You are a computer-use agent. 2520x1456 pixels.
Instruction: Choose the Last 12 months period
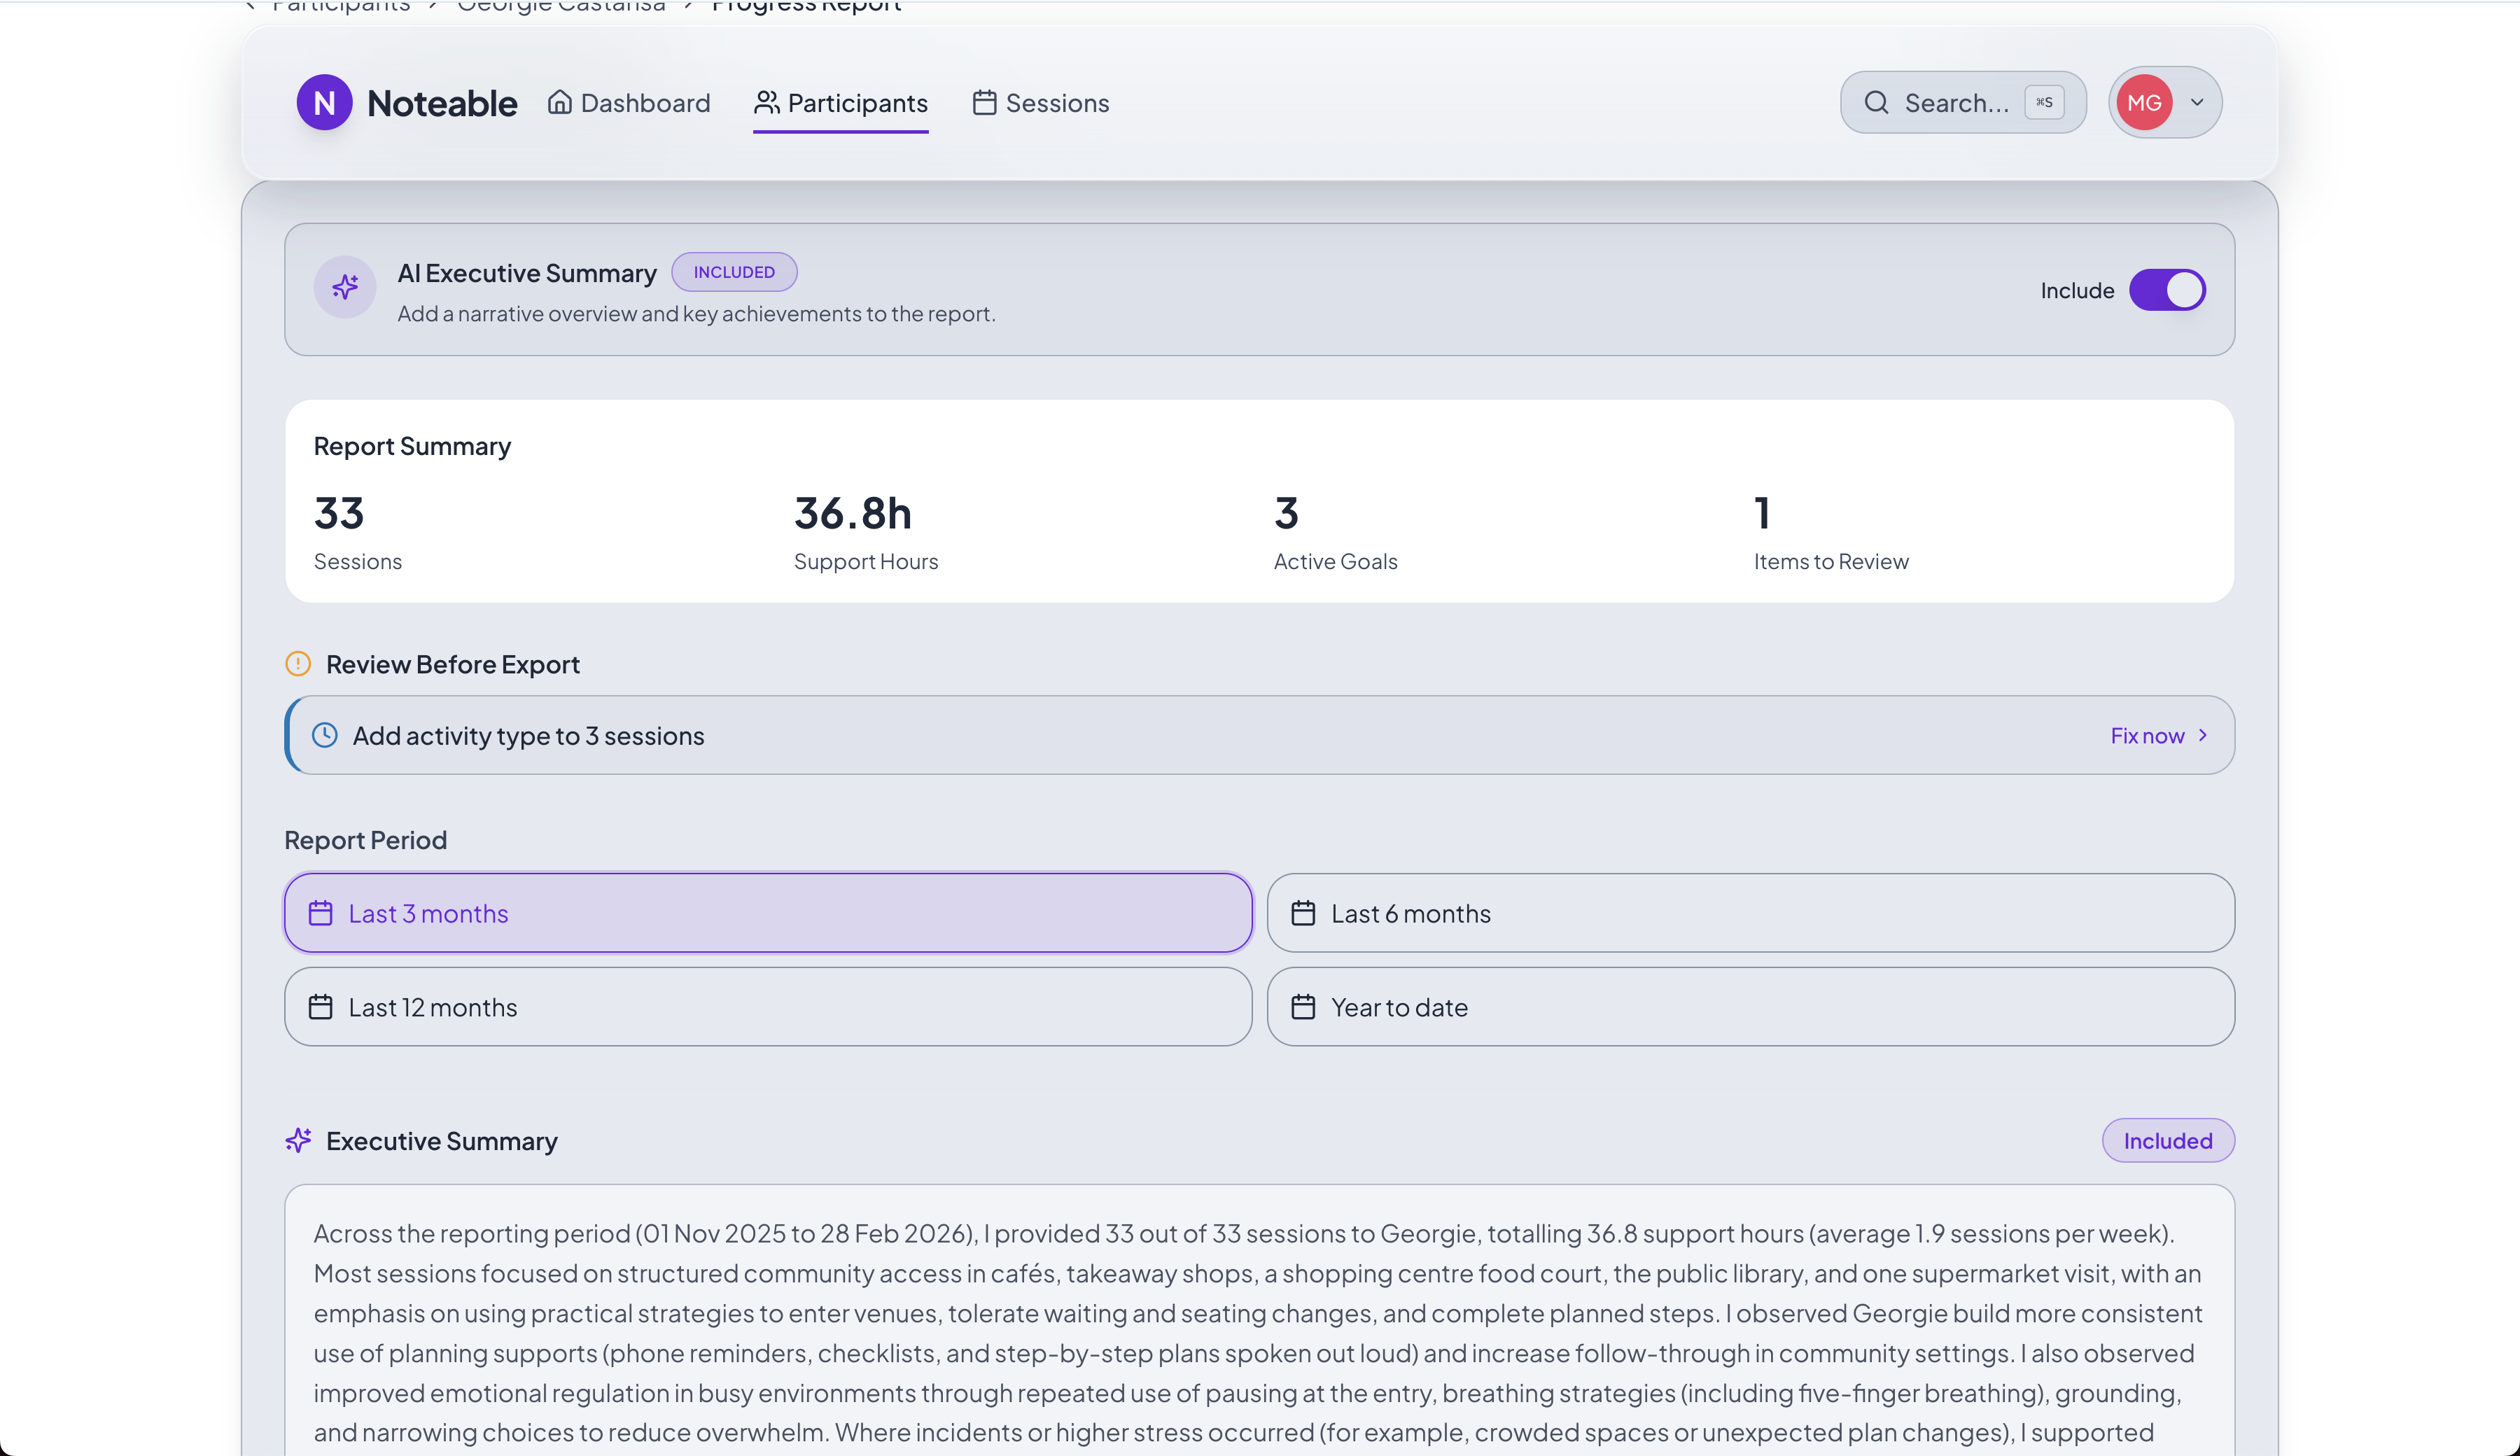click(x=768, y=1007)
